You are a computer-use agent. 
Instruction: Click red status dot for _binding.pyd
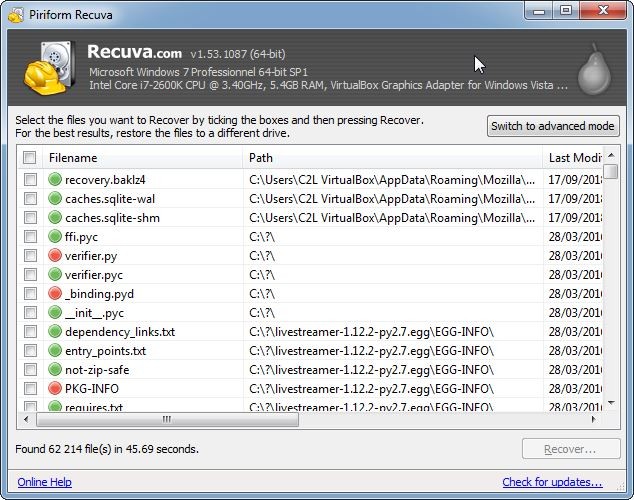pos(55,293)
